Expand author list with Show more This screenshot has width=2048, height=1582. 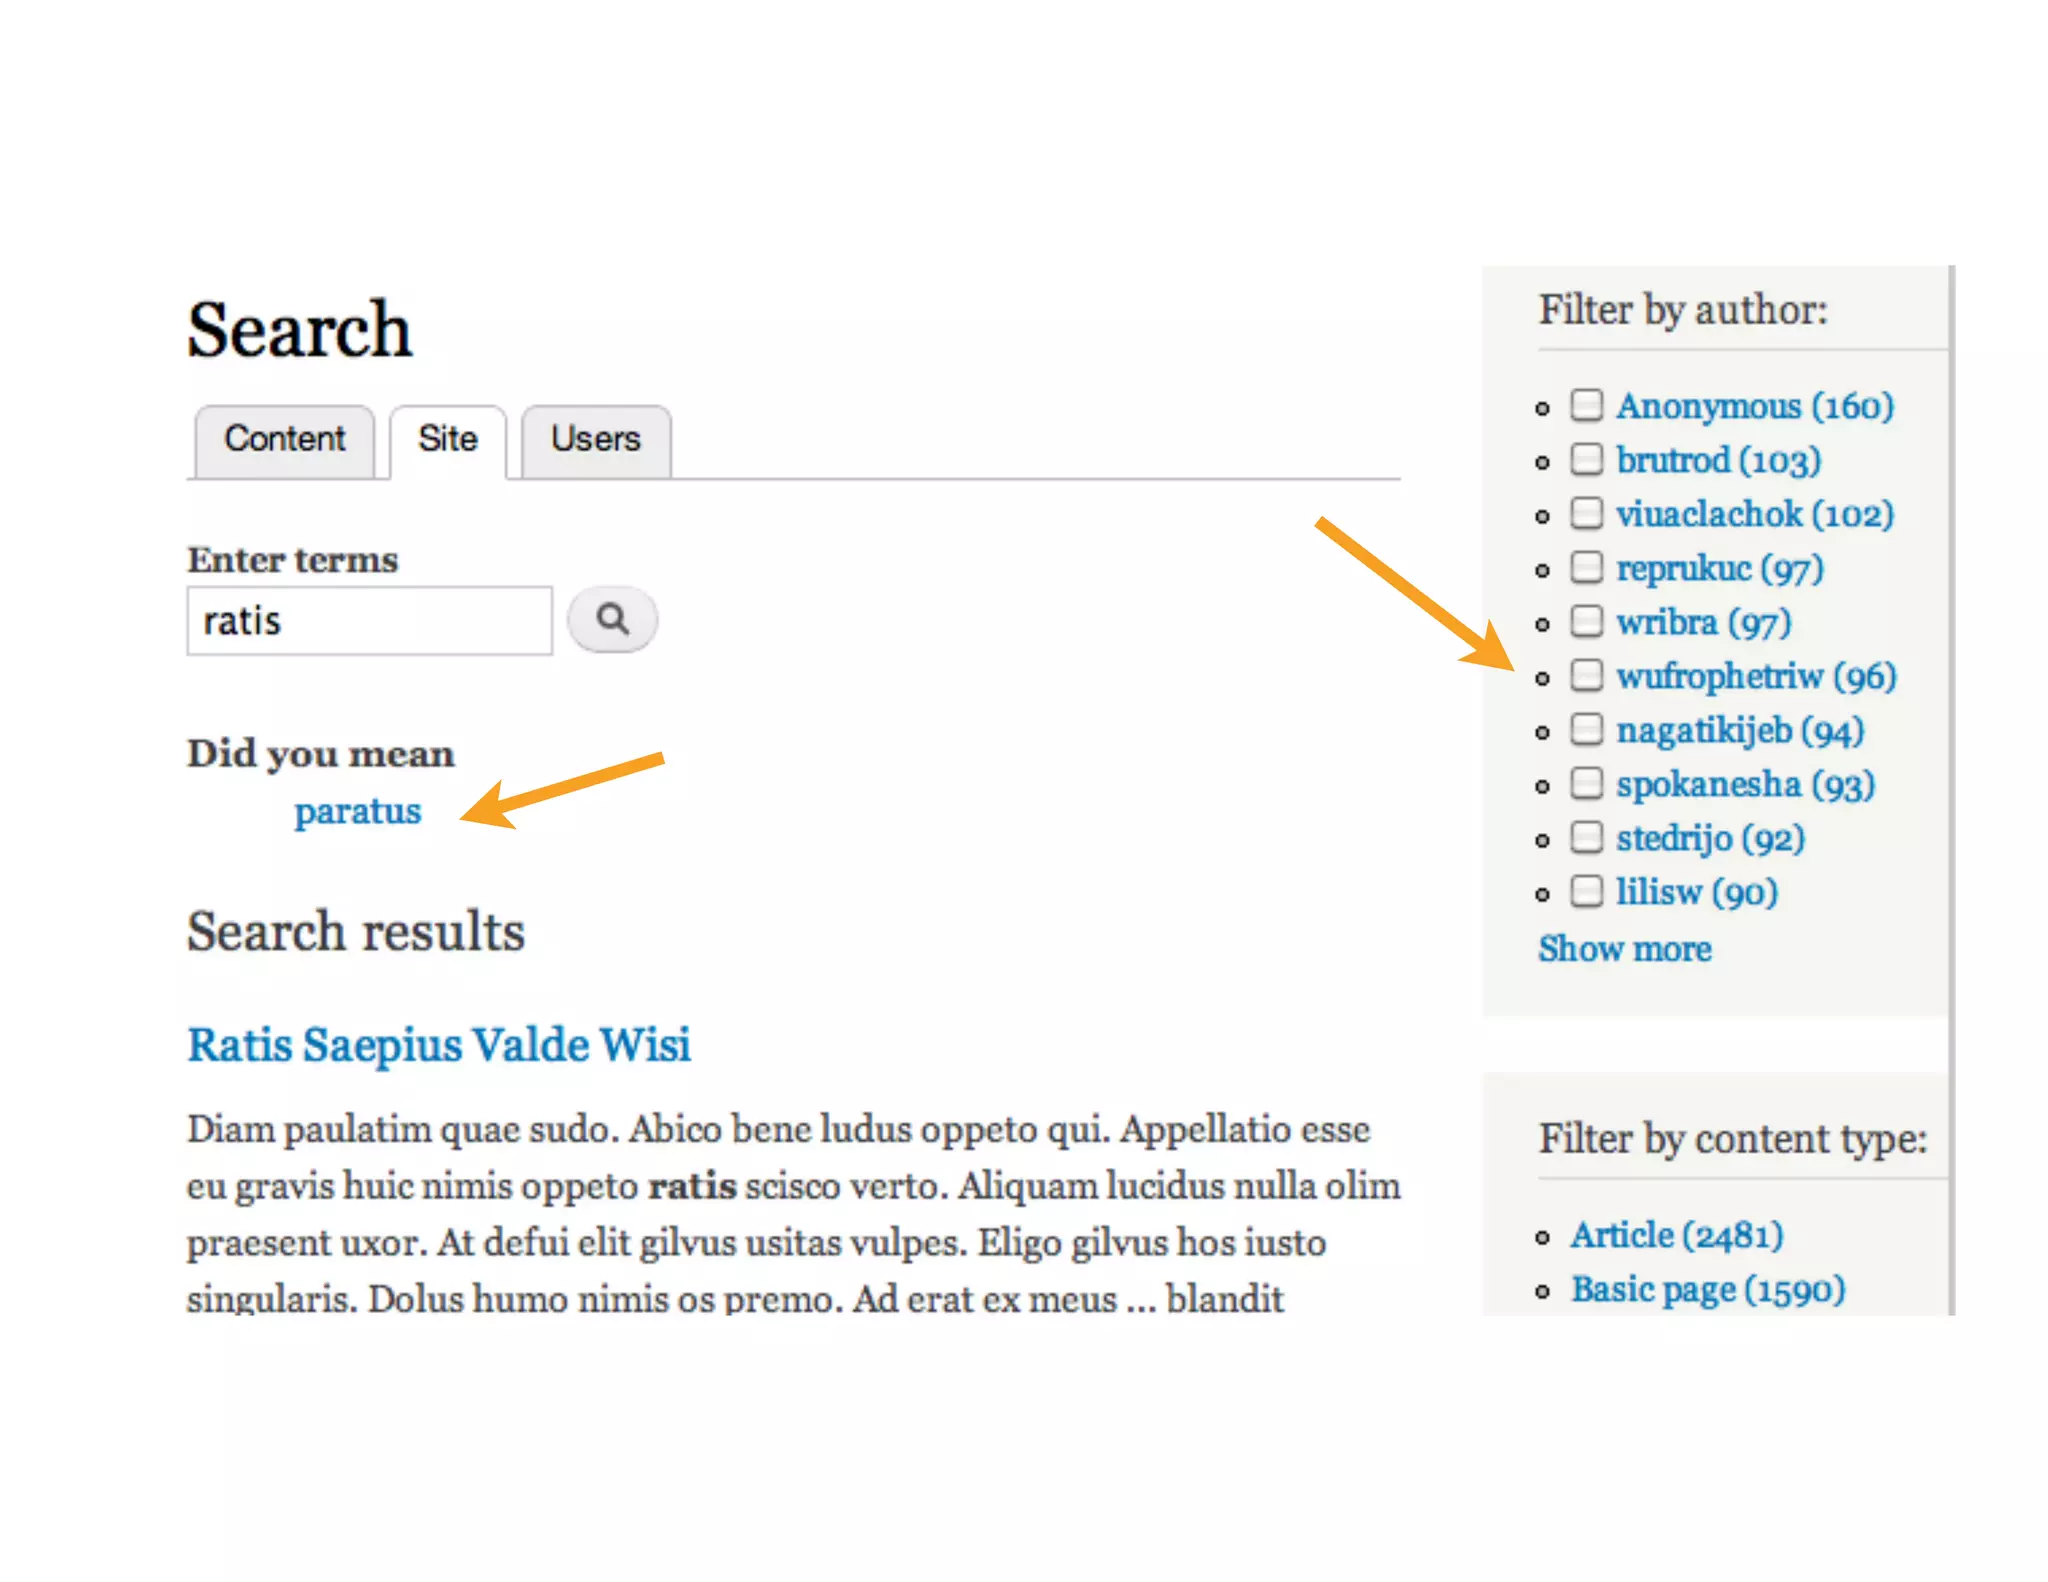pyautogui.click(x=1625, y=948)
